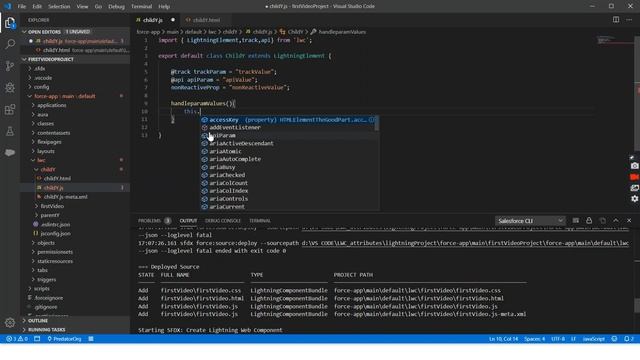Click the PredatorOrg default org button
This screenshot has width=640, height=360.
pos(64,339)
